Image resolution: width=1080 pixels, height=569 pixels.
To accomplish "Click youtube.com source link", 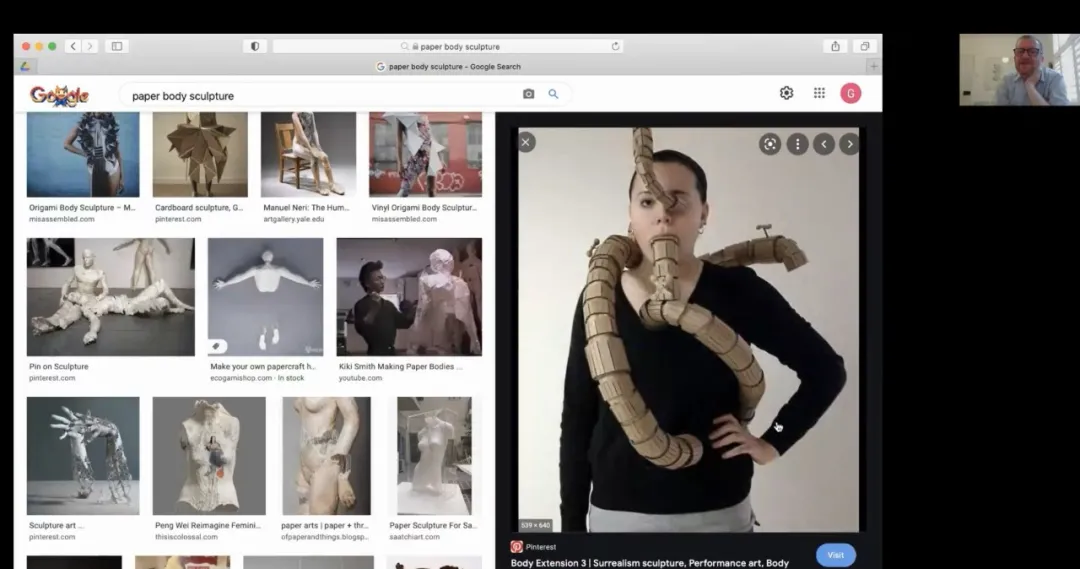I will [360, 378].
